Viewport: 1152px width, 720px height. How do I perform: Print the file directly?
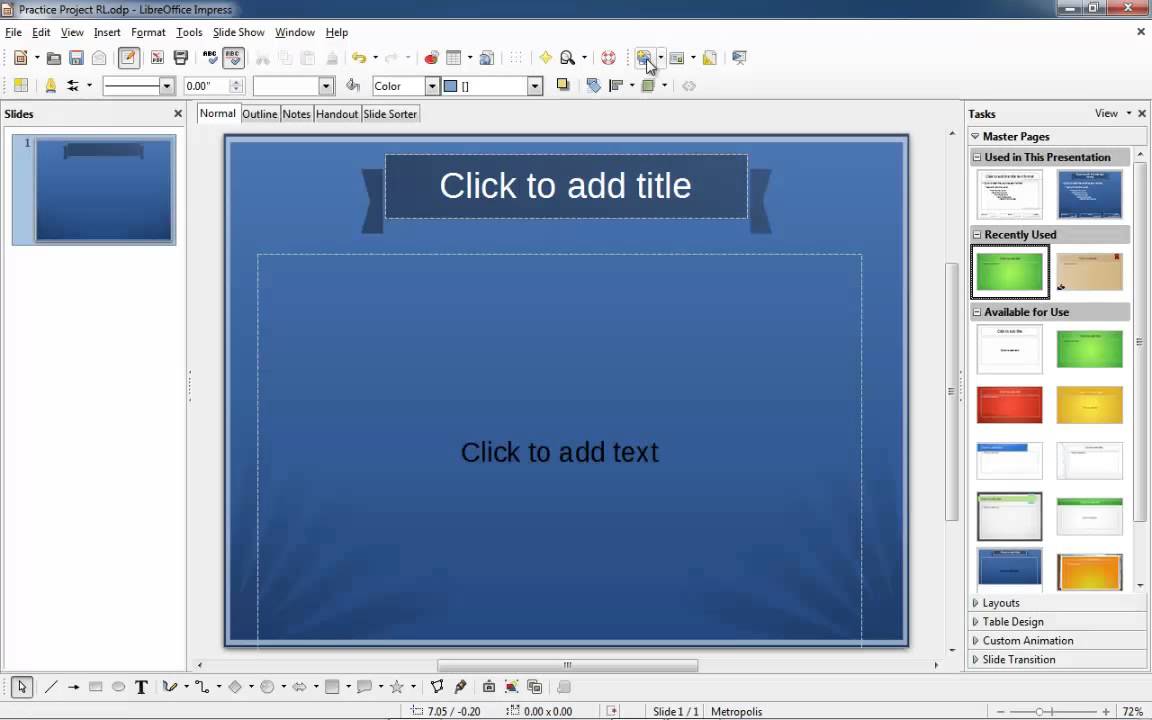coord(180,58)
